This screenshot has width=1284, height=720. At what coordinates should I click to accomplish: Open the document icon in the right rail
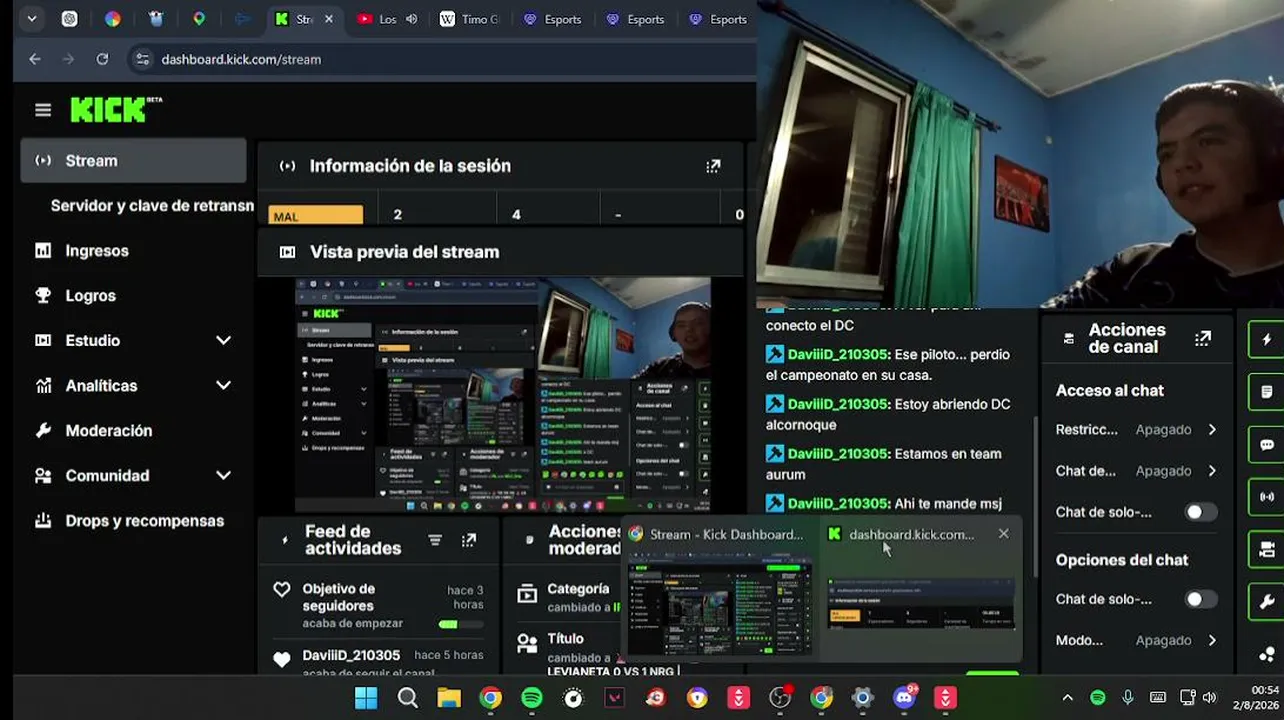pos(1267,392)
